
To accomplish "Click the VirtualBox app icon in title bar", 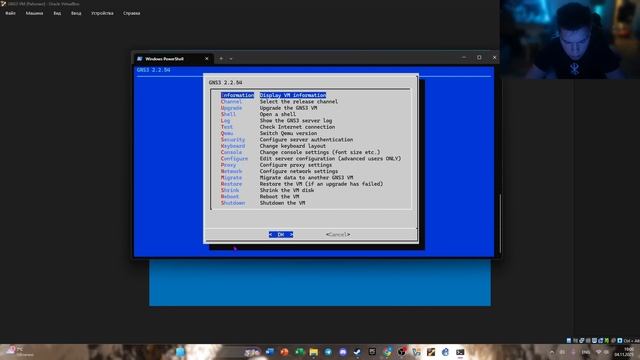I will (3, 3).
